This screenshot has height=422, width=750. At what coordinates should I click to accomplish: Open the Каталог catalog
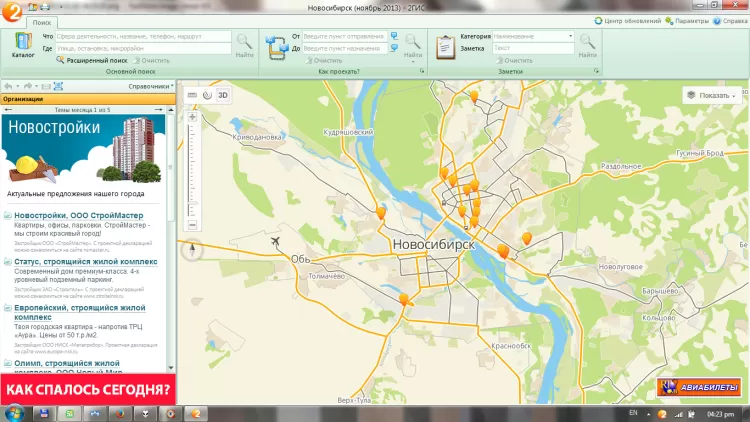pyautogui.click(x=23, y=45)
